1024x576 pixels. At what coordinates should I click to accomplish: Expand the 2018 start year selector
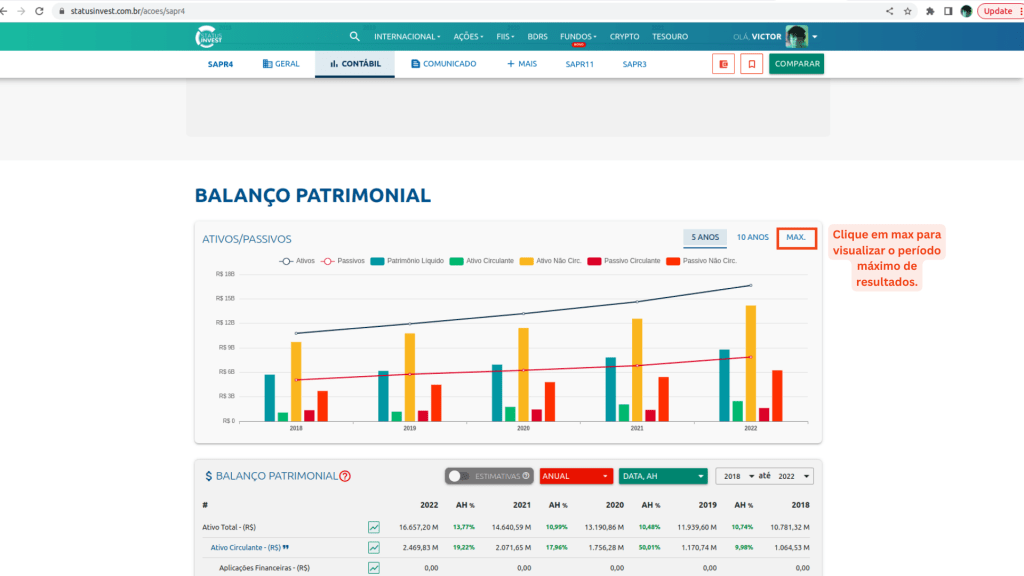735,477
